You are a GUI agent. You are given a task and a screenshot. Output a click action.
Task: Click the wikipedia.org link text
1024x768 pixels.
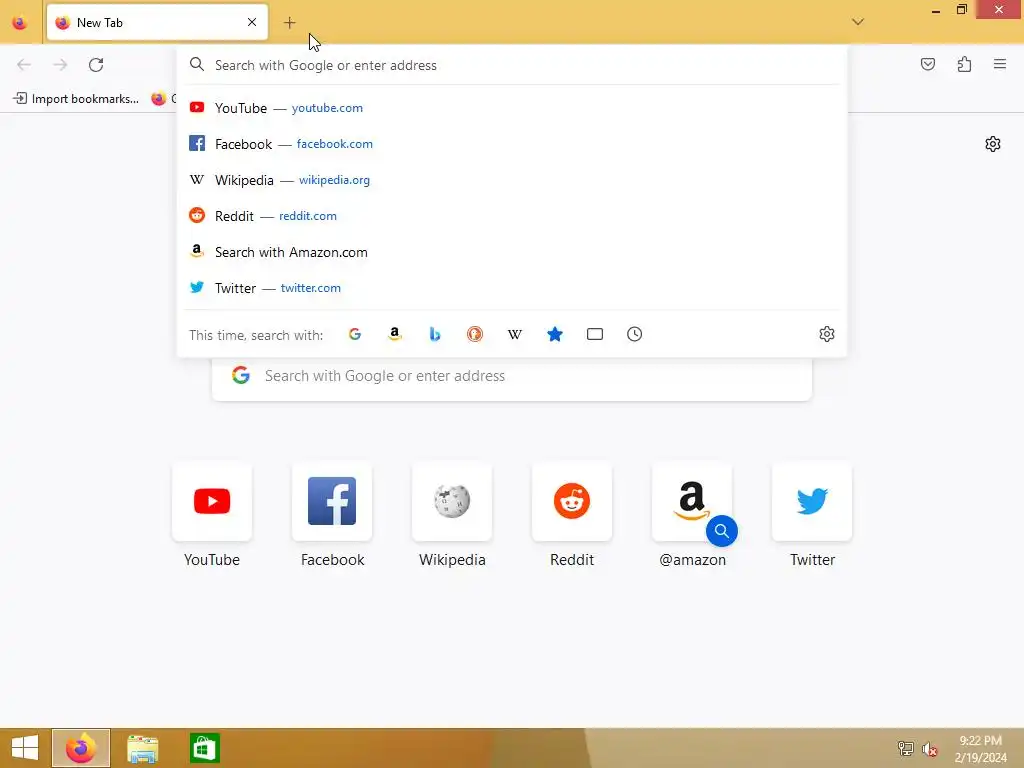[334, 180]
